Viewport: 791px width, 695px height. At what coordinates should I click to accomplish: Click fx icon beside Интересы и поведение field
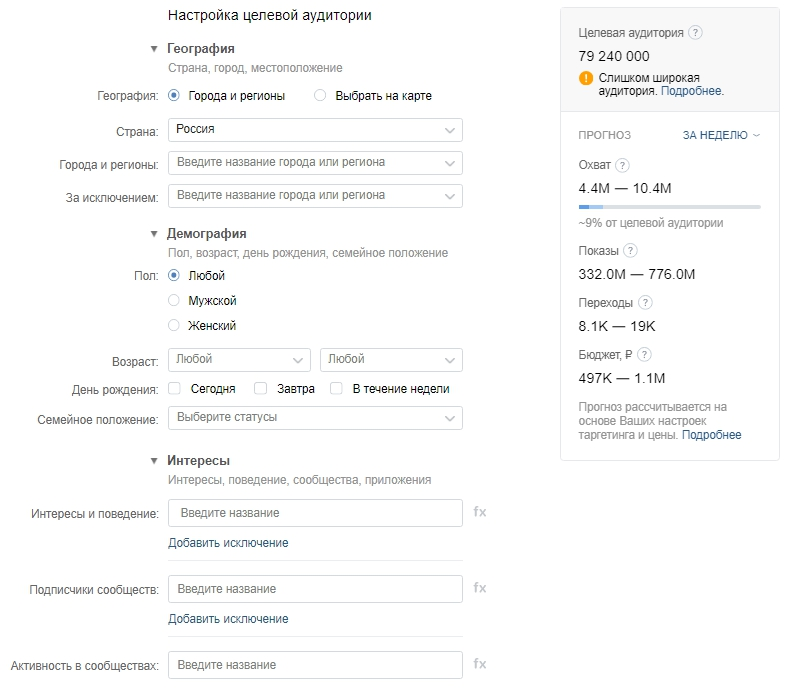click(x=480, y=512)
